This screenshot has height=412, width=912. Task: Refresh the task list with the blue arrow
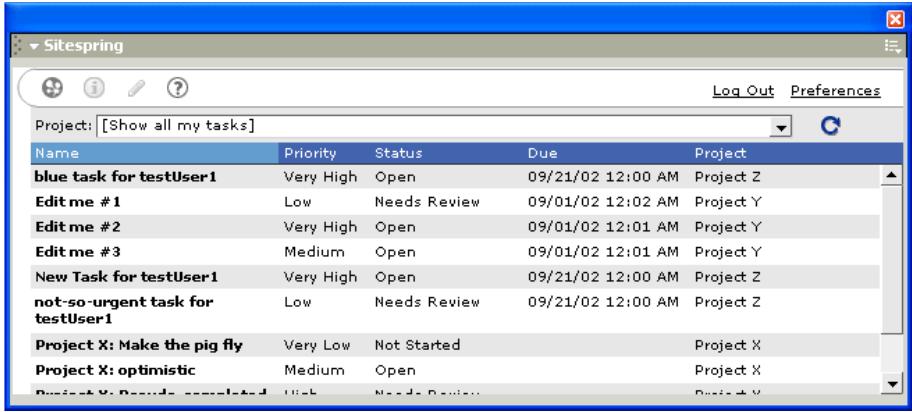tap(831, 126)
